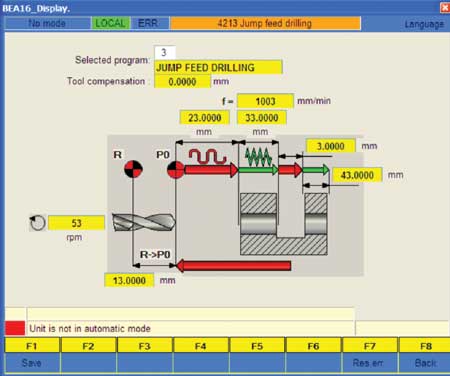Screen dimensions: 450x376
Task: Click the R reference point marker
Action: pos(133,169)
